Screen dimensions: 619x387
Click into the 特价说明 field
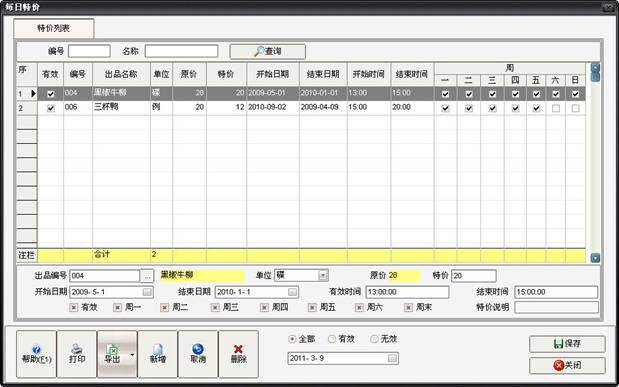click(x=556, y=307)
